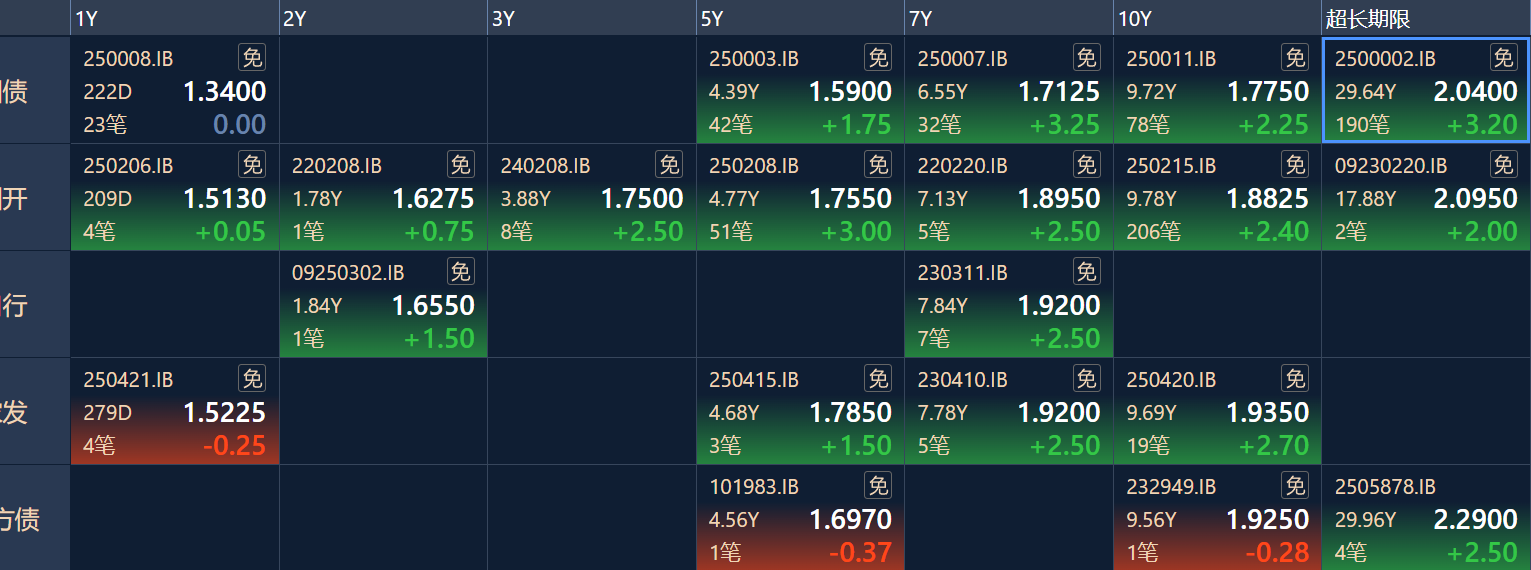This screenshot has height=570, width=1531.
Task: Click the 免 badge on 250008.IB
Action: [252, 57]
